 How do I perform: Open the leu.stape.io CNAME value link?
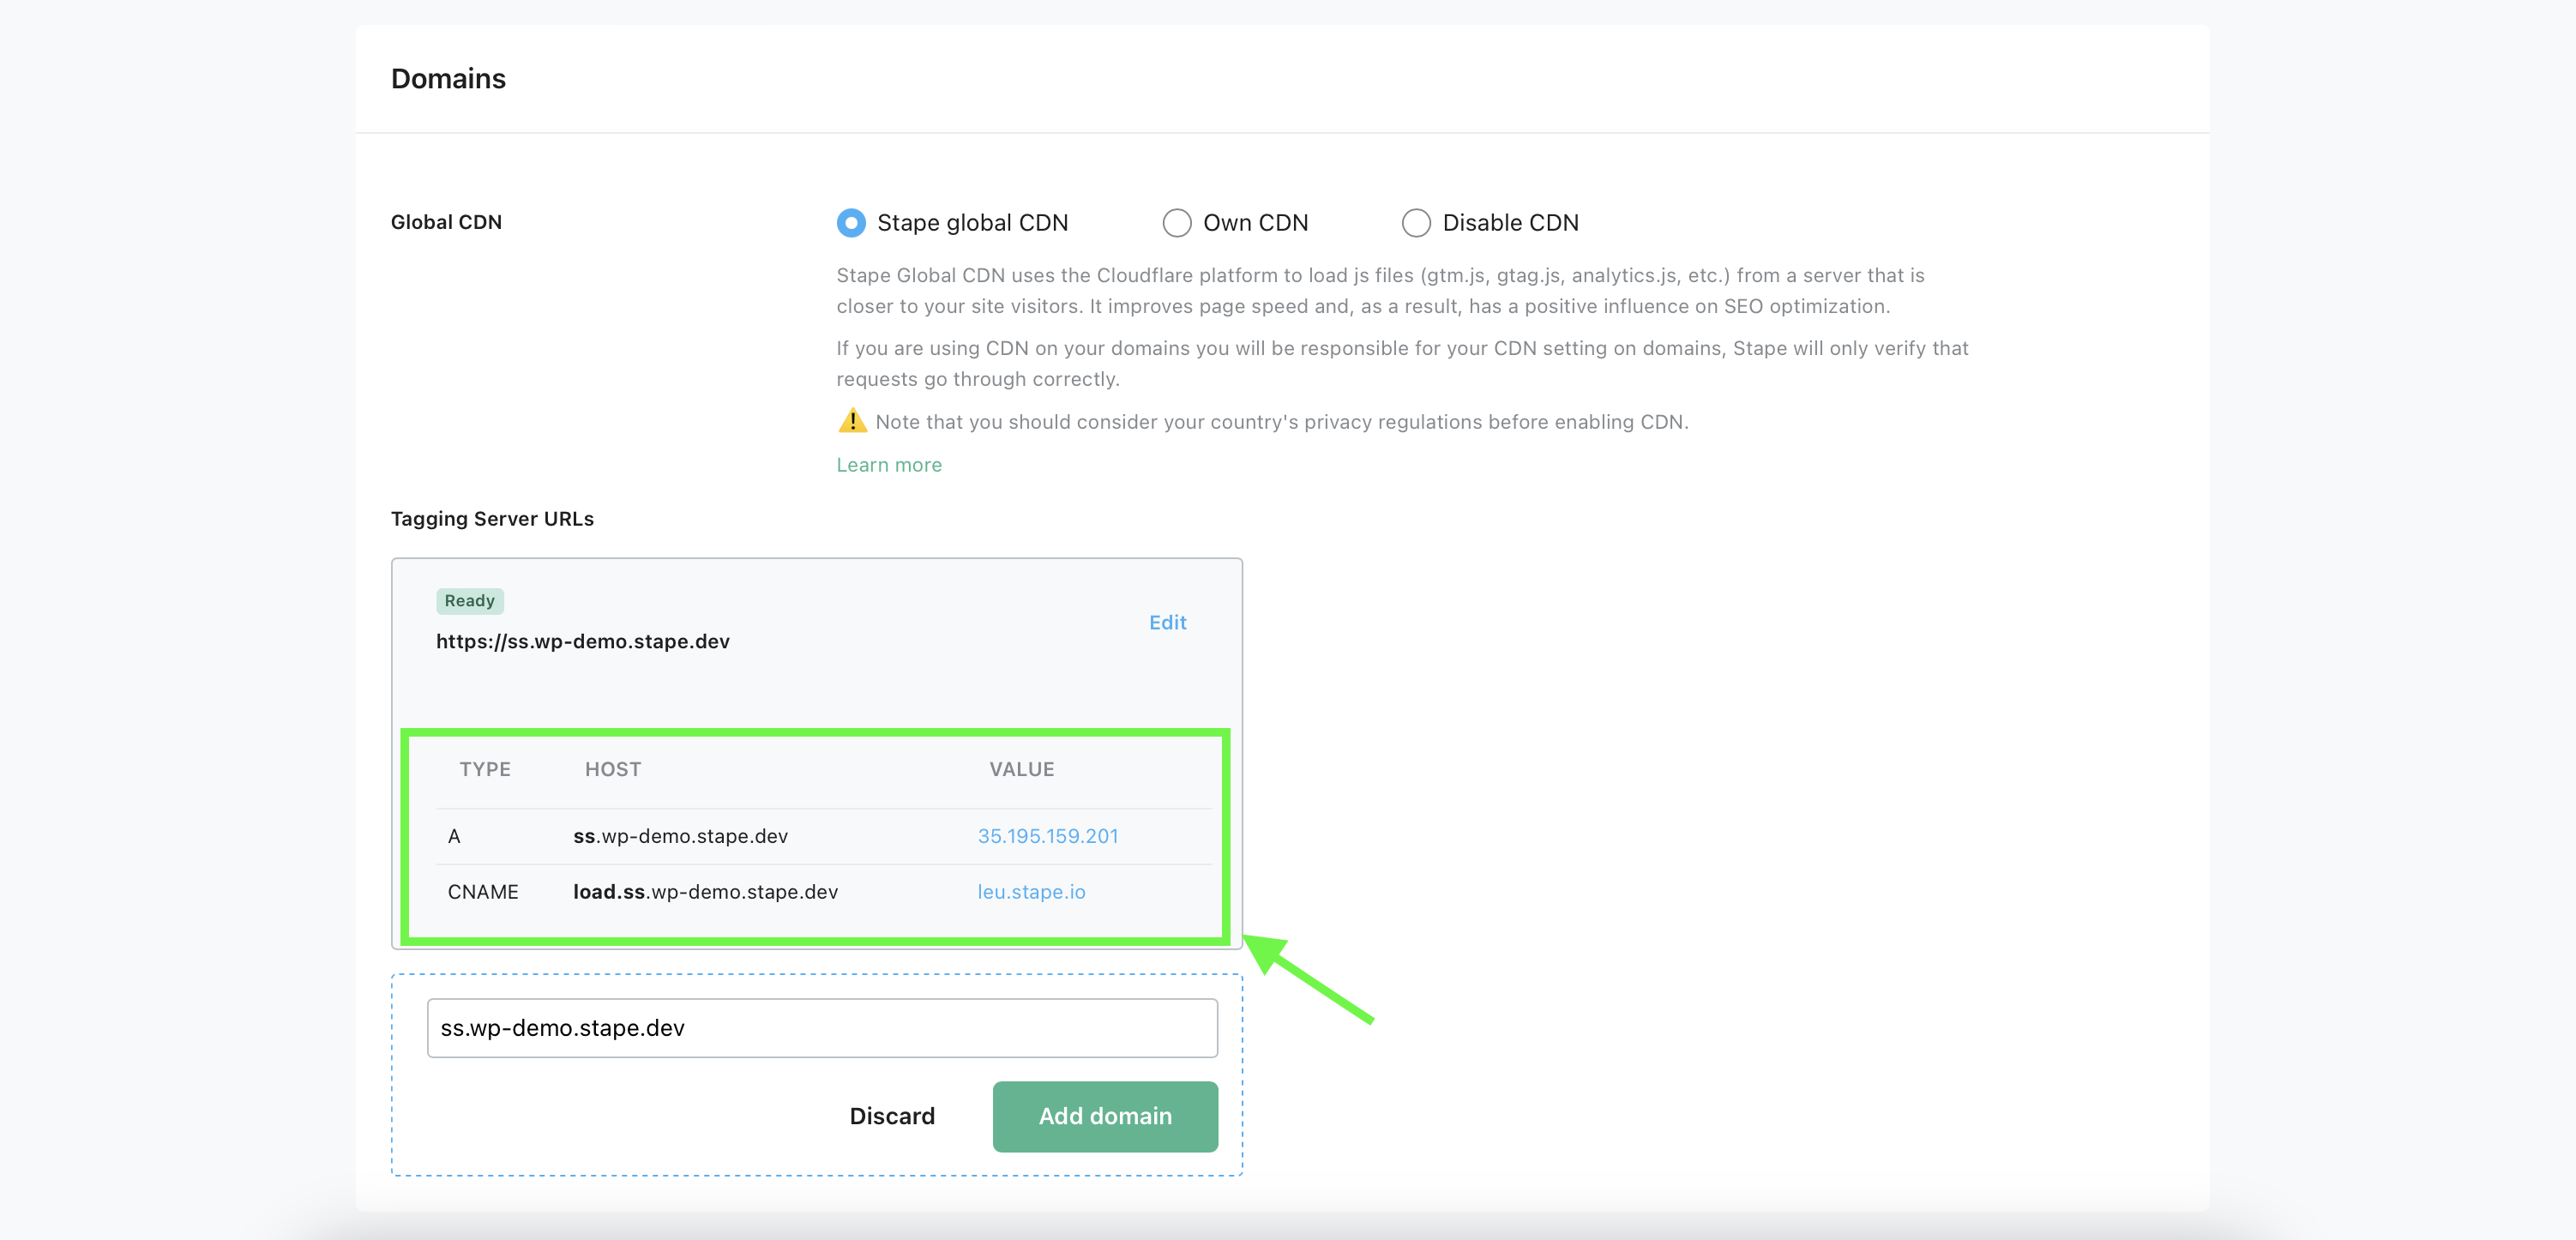coord(1031,891)
